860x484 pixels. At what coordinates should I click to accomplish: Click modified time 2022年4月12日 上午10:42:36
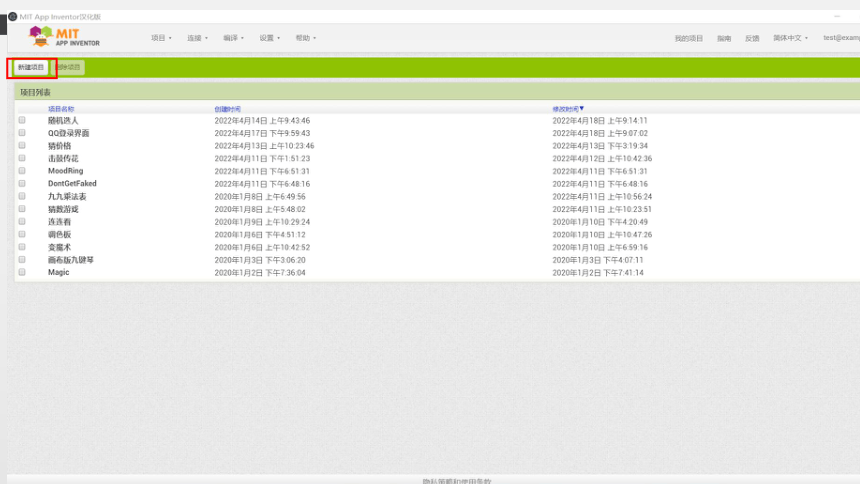[602, 159]
